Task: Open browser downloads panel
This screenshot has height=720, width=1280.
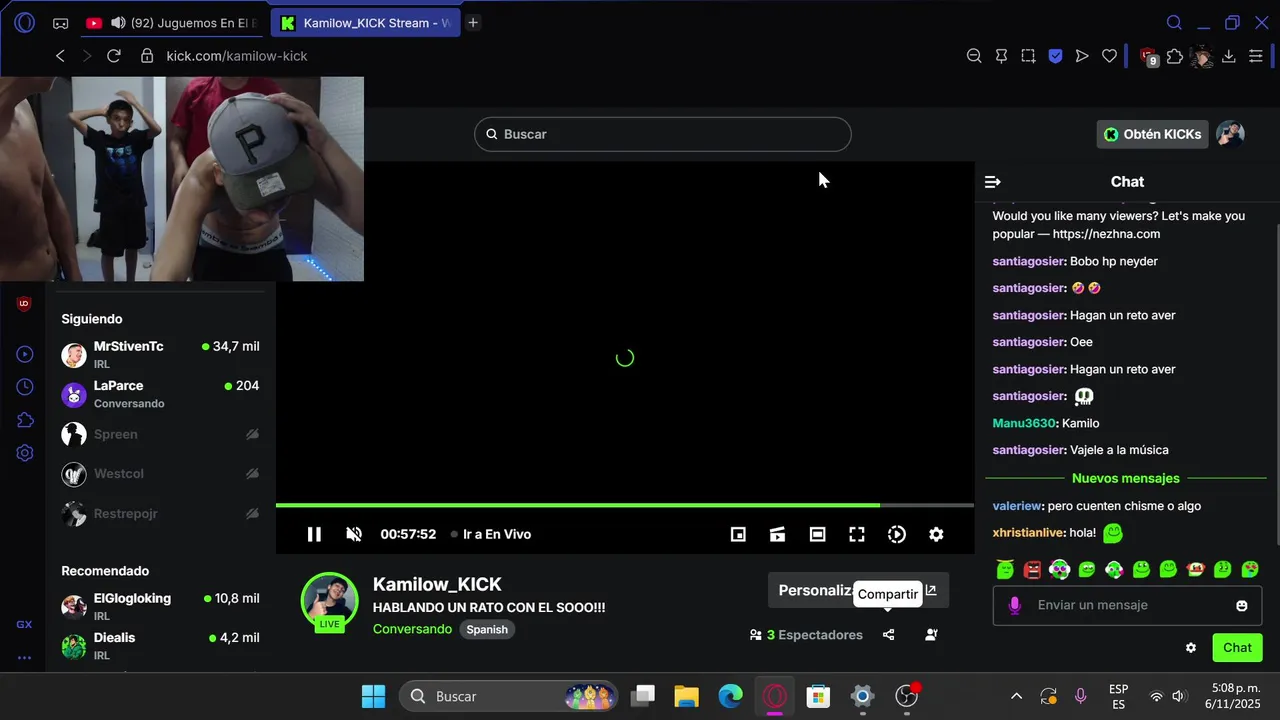Action: click(1229, 56)
